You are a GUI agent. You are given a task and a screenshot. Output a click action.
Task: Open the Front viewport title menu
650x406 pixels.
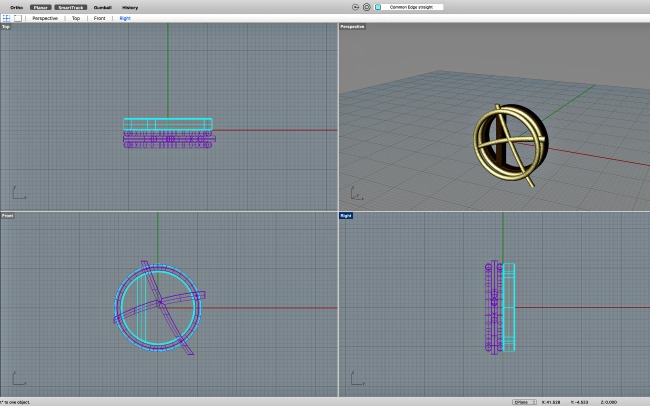7,215
